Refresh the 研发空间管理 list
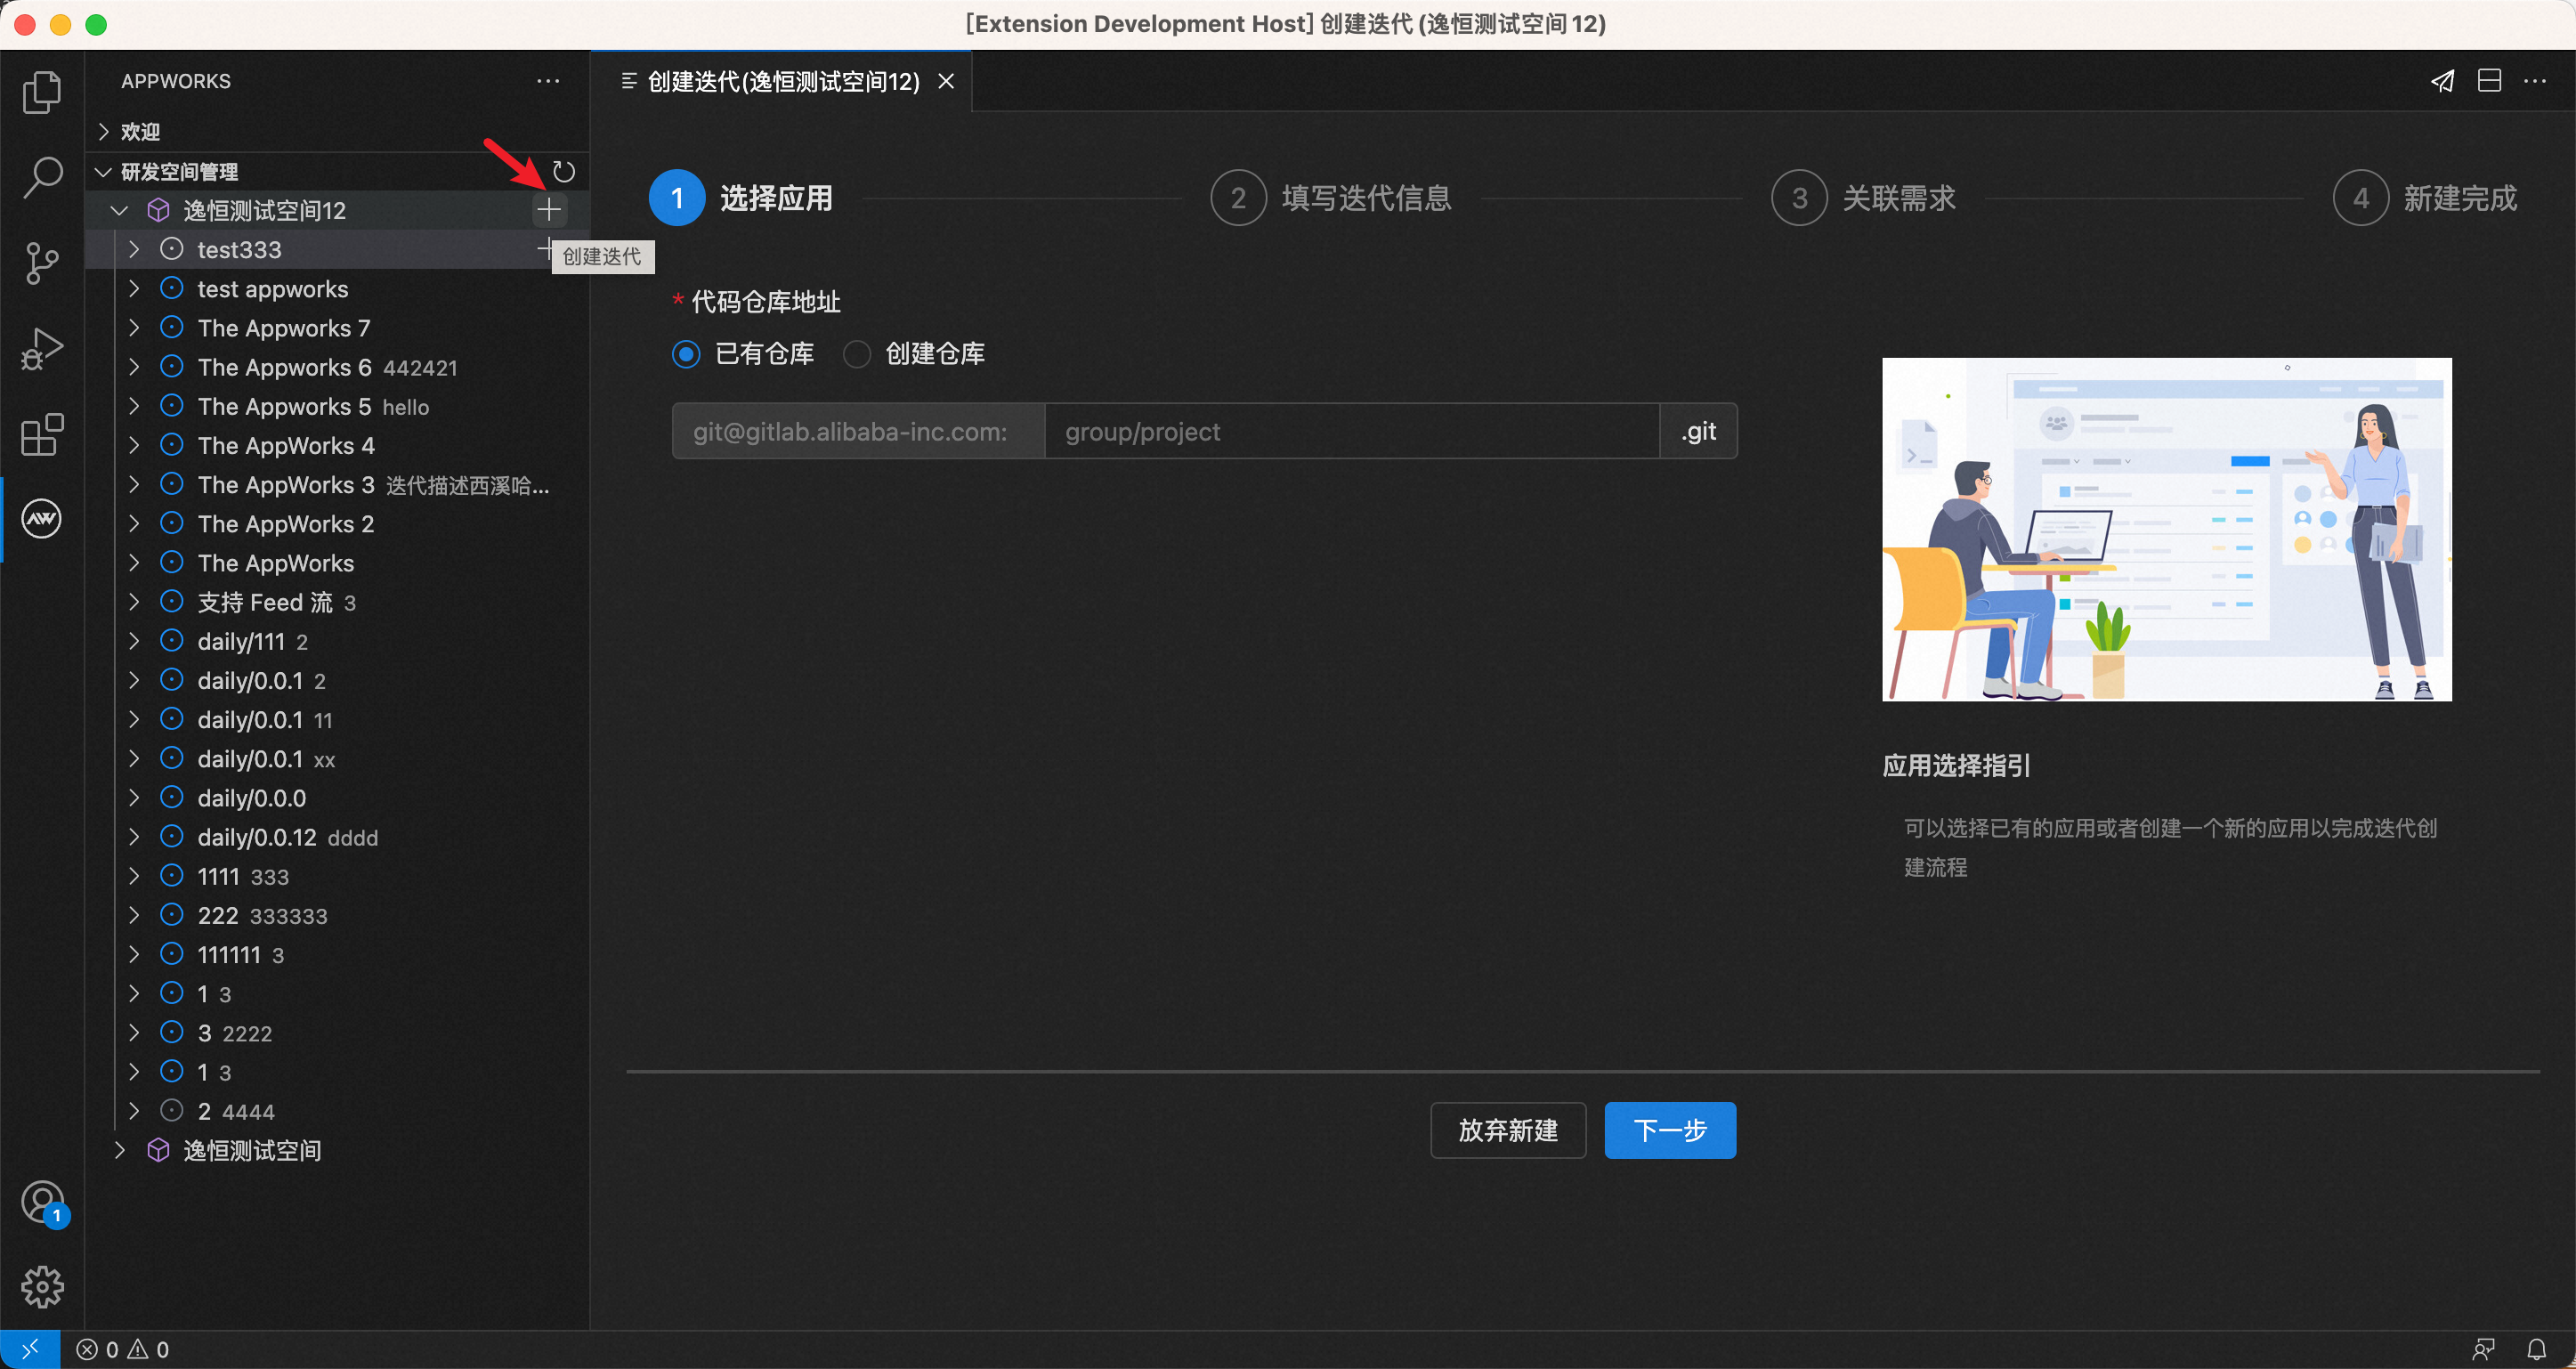Viewport: 2576px width, 1369px height. click(x=563, y=171)
